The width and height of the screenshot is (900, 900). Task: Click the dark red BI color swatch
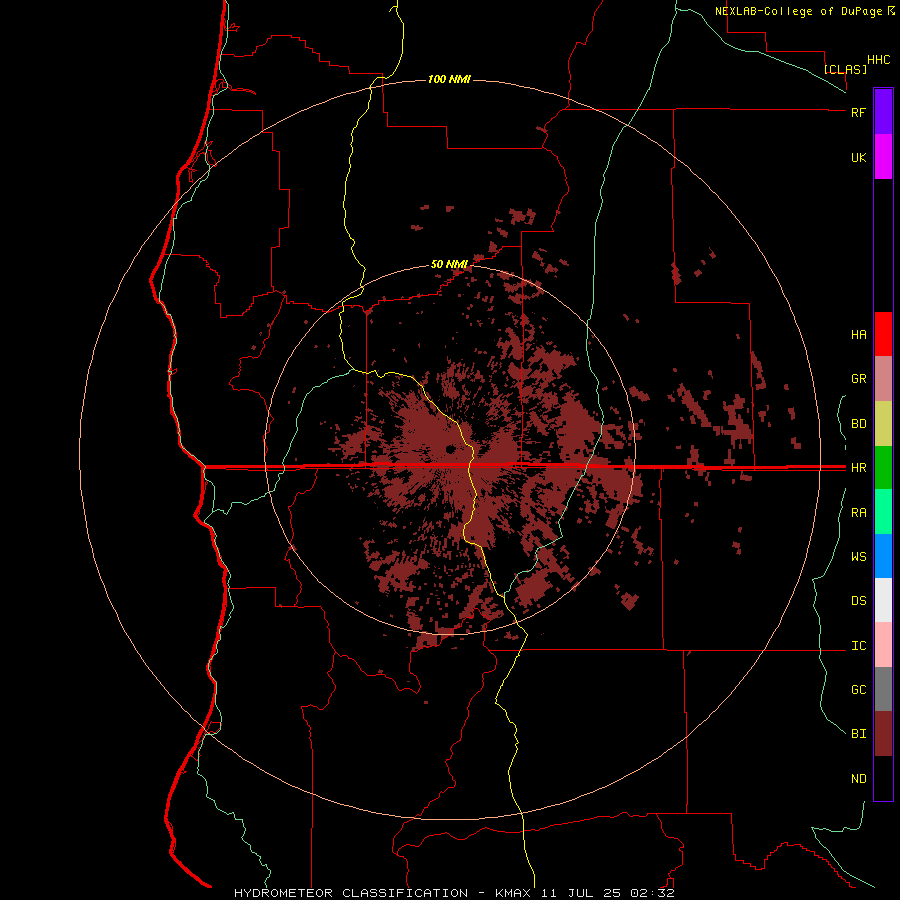pos(883,734)
